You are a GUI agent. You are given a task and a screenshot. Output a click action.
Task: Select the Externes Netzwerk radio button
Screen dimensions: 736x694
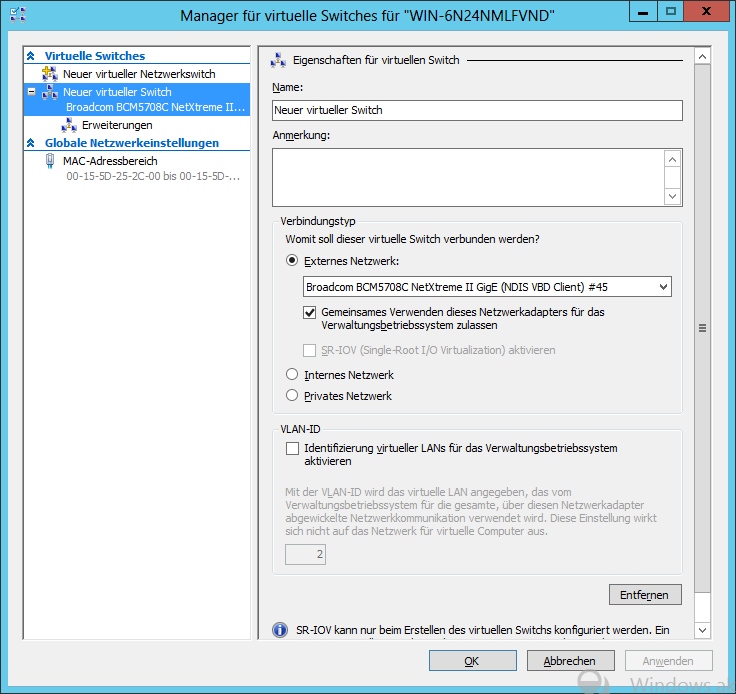pos(292,261)
